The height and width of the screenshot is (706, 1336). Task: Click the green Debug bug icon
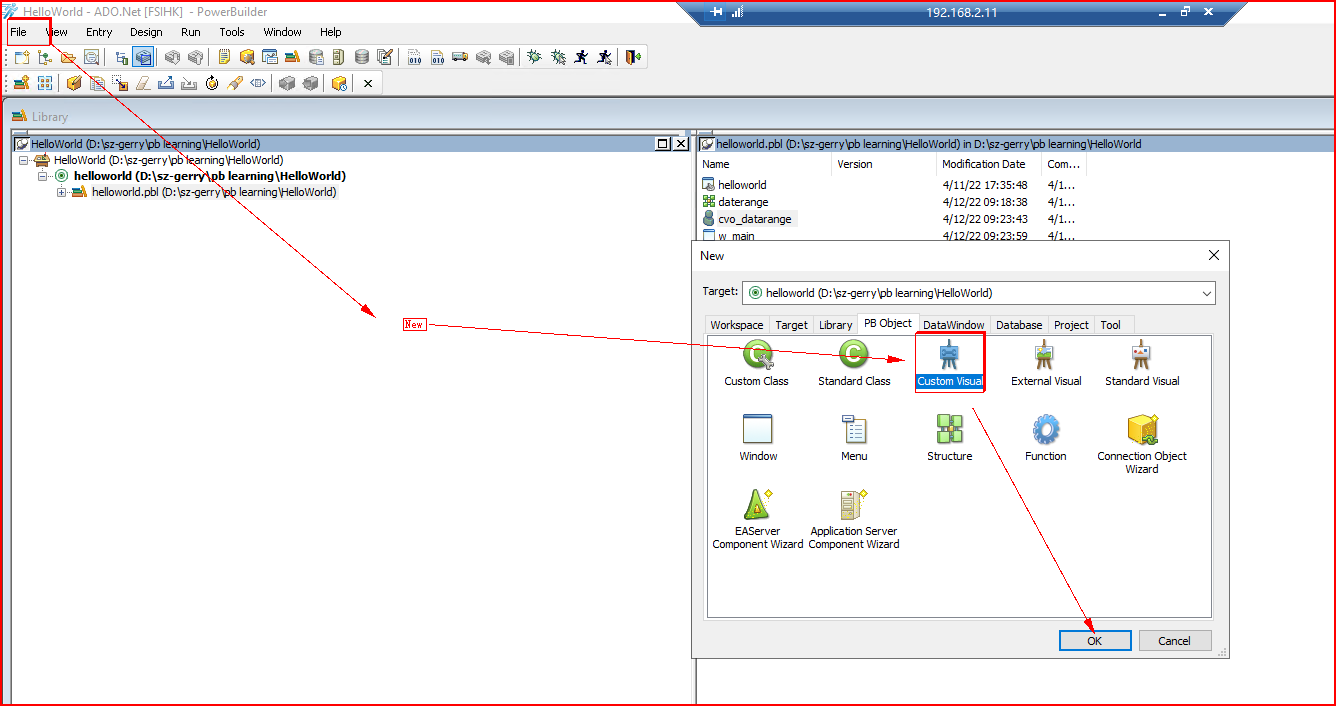[x=534, y=57]
